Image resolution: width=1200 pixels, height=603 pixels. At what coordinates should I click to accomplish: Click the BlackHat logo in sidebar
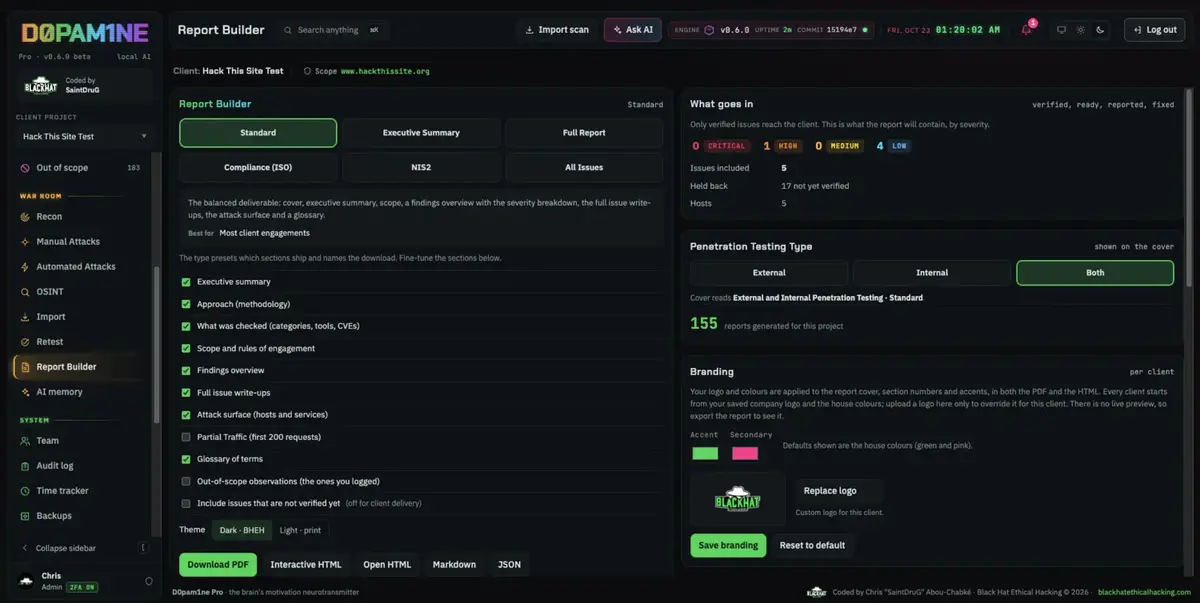coord(41,85)
